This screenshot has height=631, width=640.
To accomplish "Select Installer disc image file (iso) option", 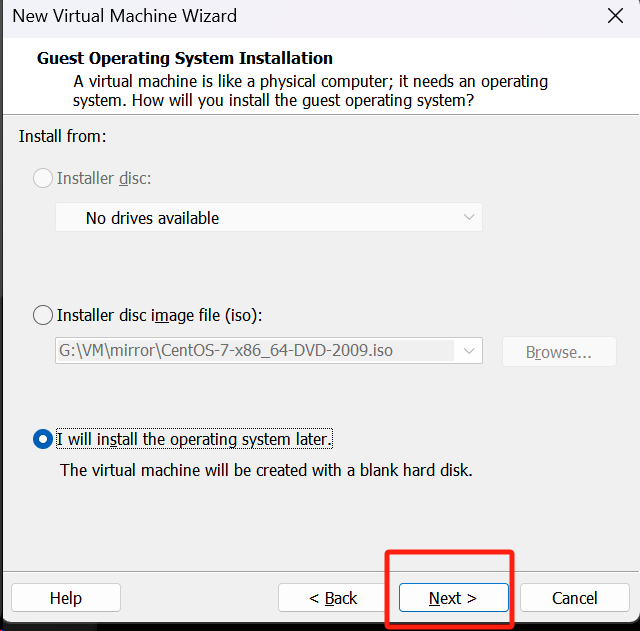I will (x=43, y=315).
